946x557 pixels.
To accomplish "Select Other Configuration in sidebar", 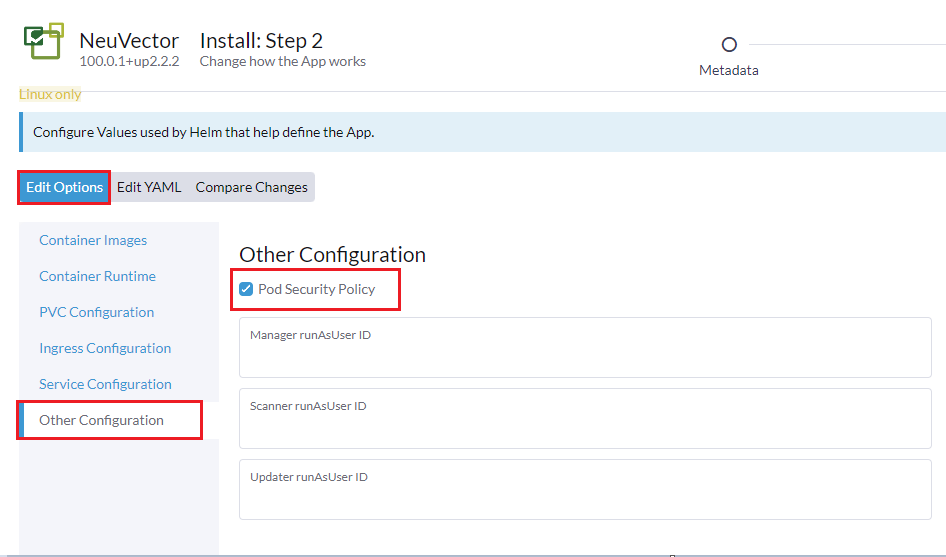I will tap(101, 420).
